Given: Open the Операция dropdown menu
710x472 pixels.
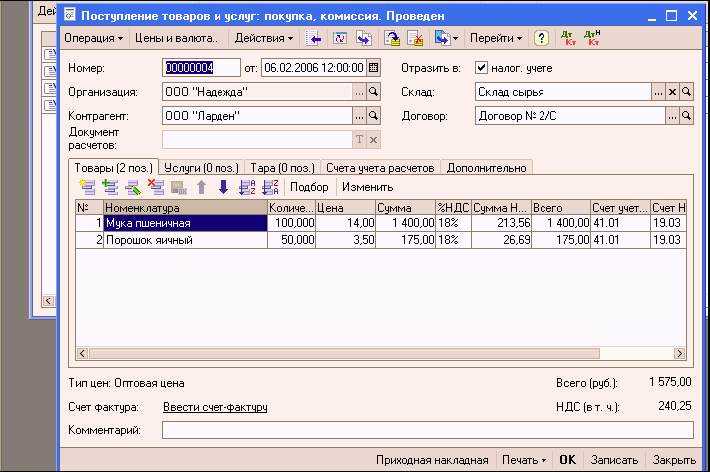Looking at the screenshot, I should (93, 38).
